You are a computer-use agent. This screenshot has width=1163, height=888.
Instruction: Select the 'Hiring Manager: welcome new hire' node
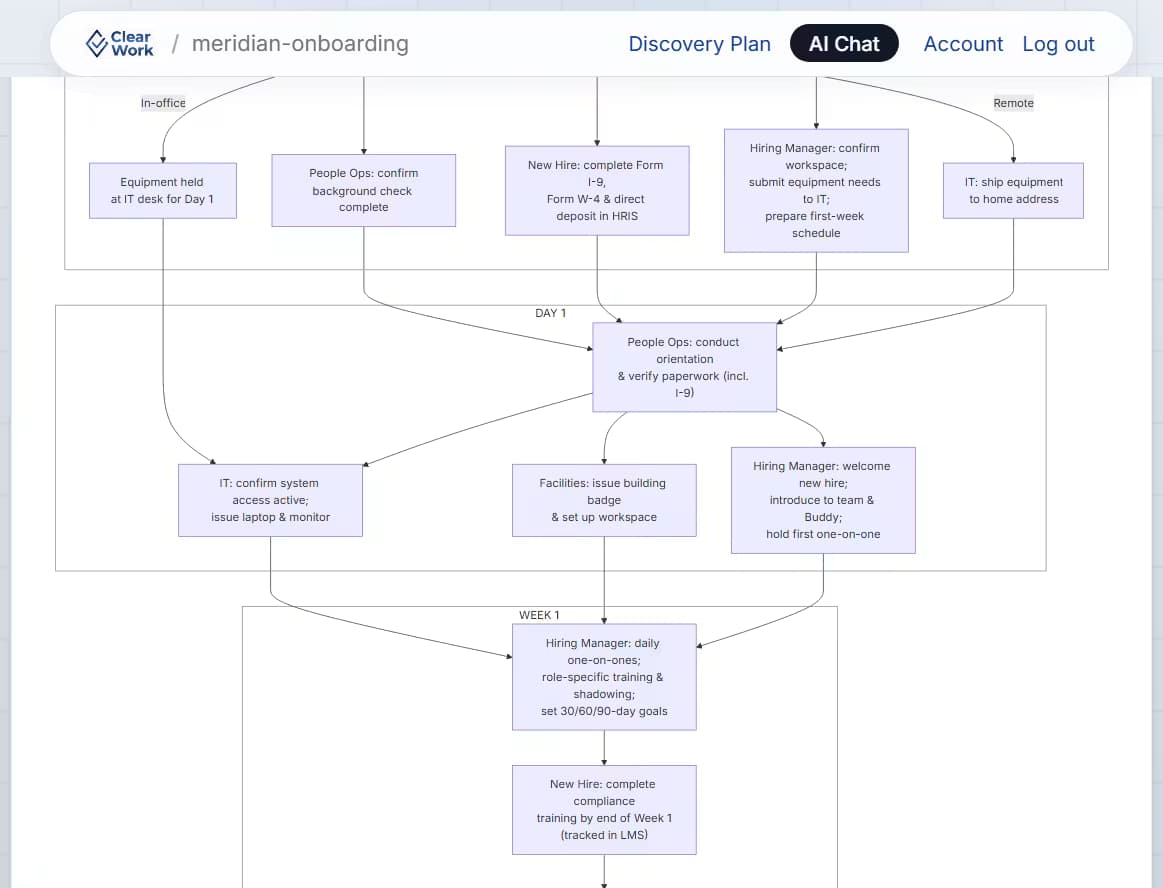823,500
